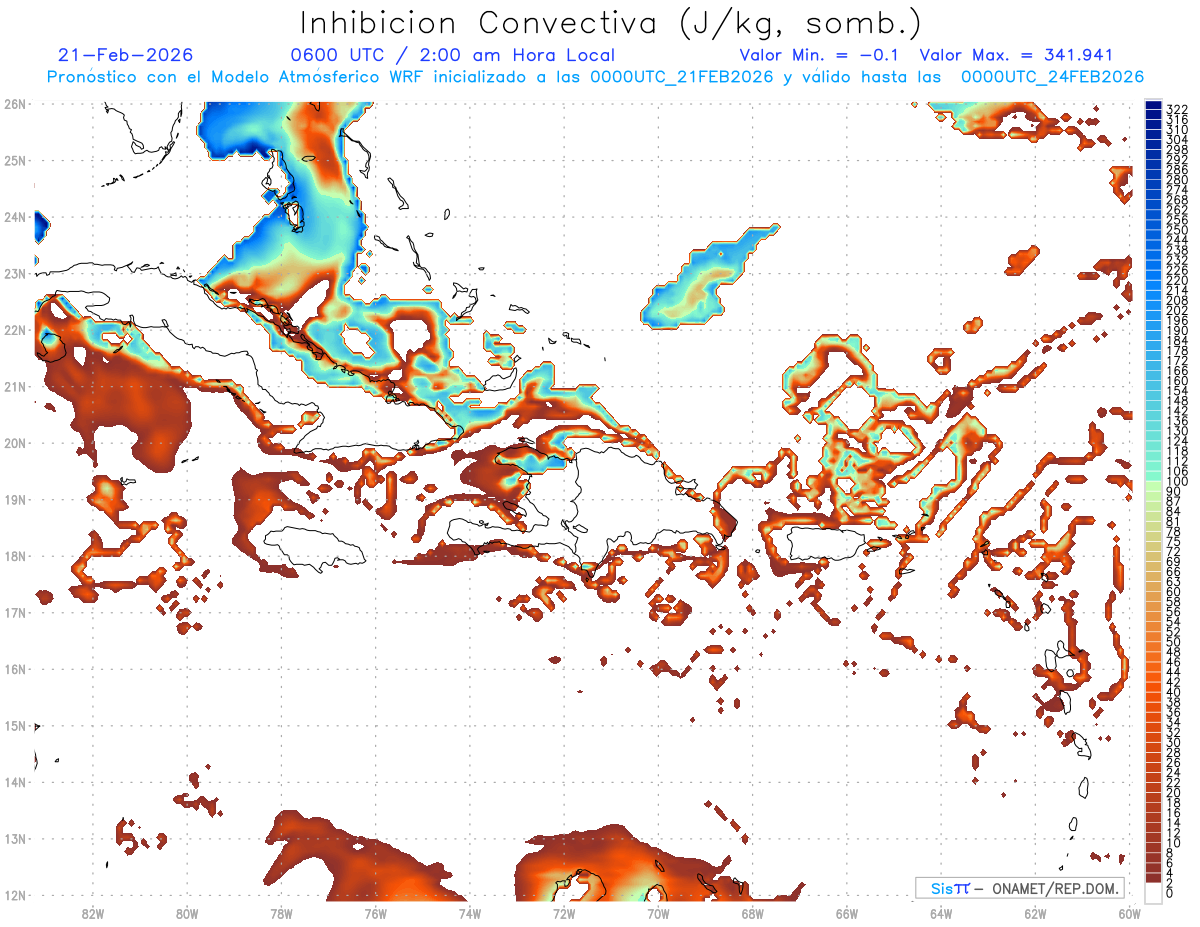Click the "74W" longitude label
The height and width of the screenshot is (927, 1200).
469,914
